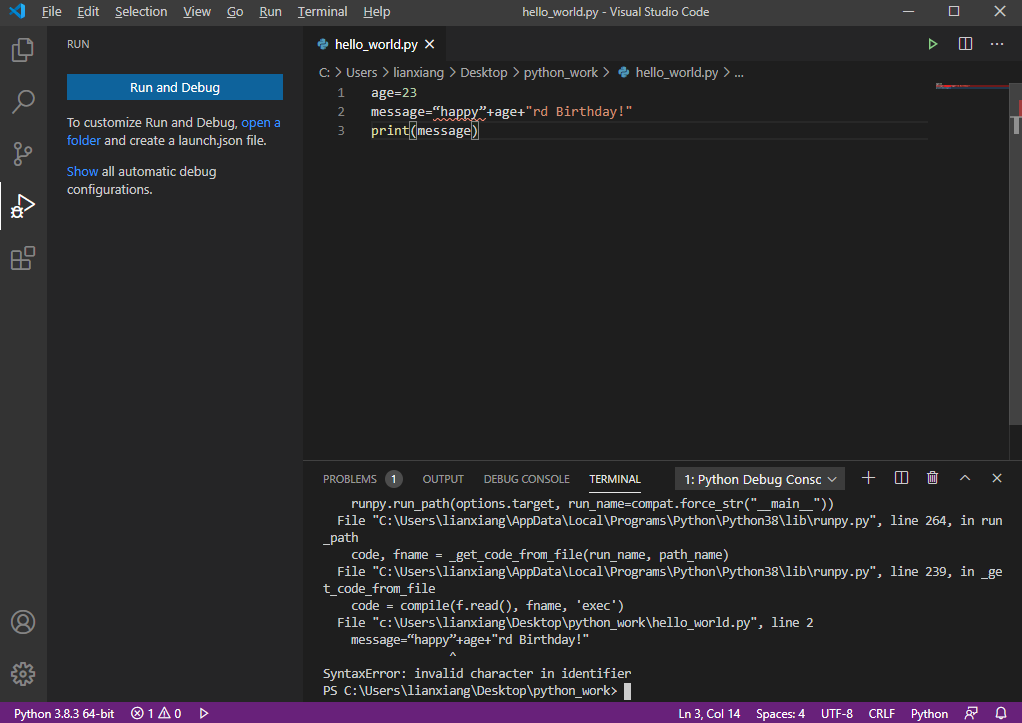Open the Explorer view in activity bar

click(23, 50)
